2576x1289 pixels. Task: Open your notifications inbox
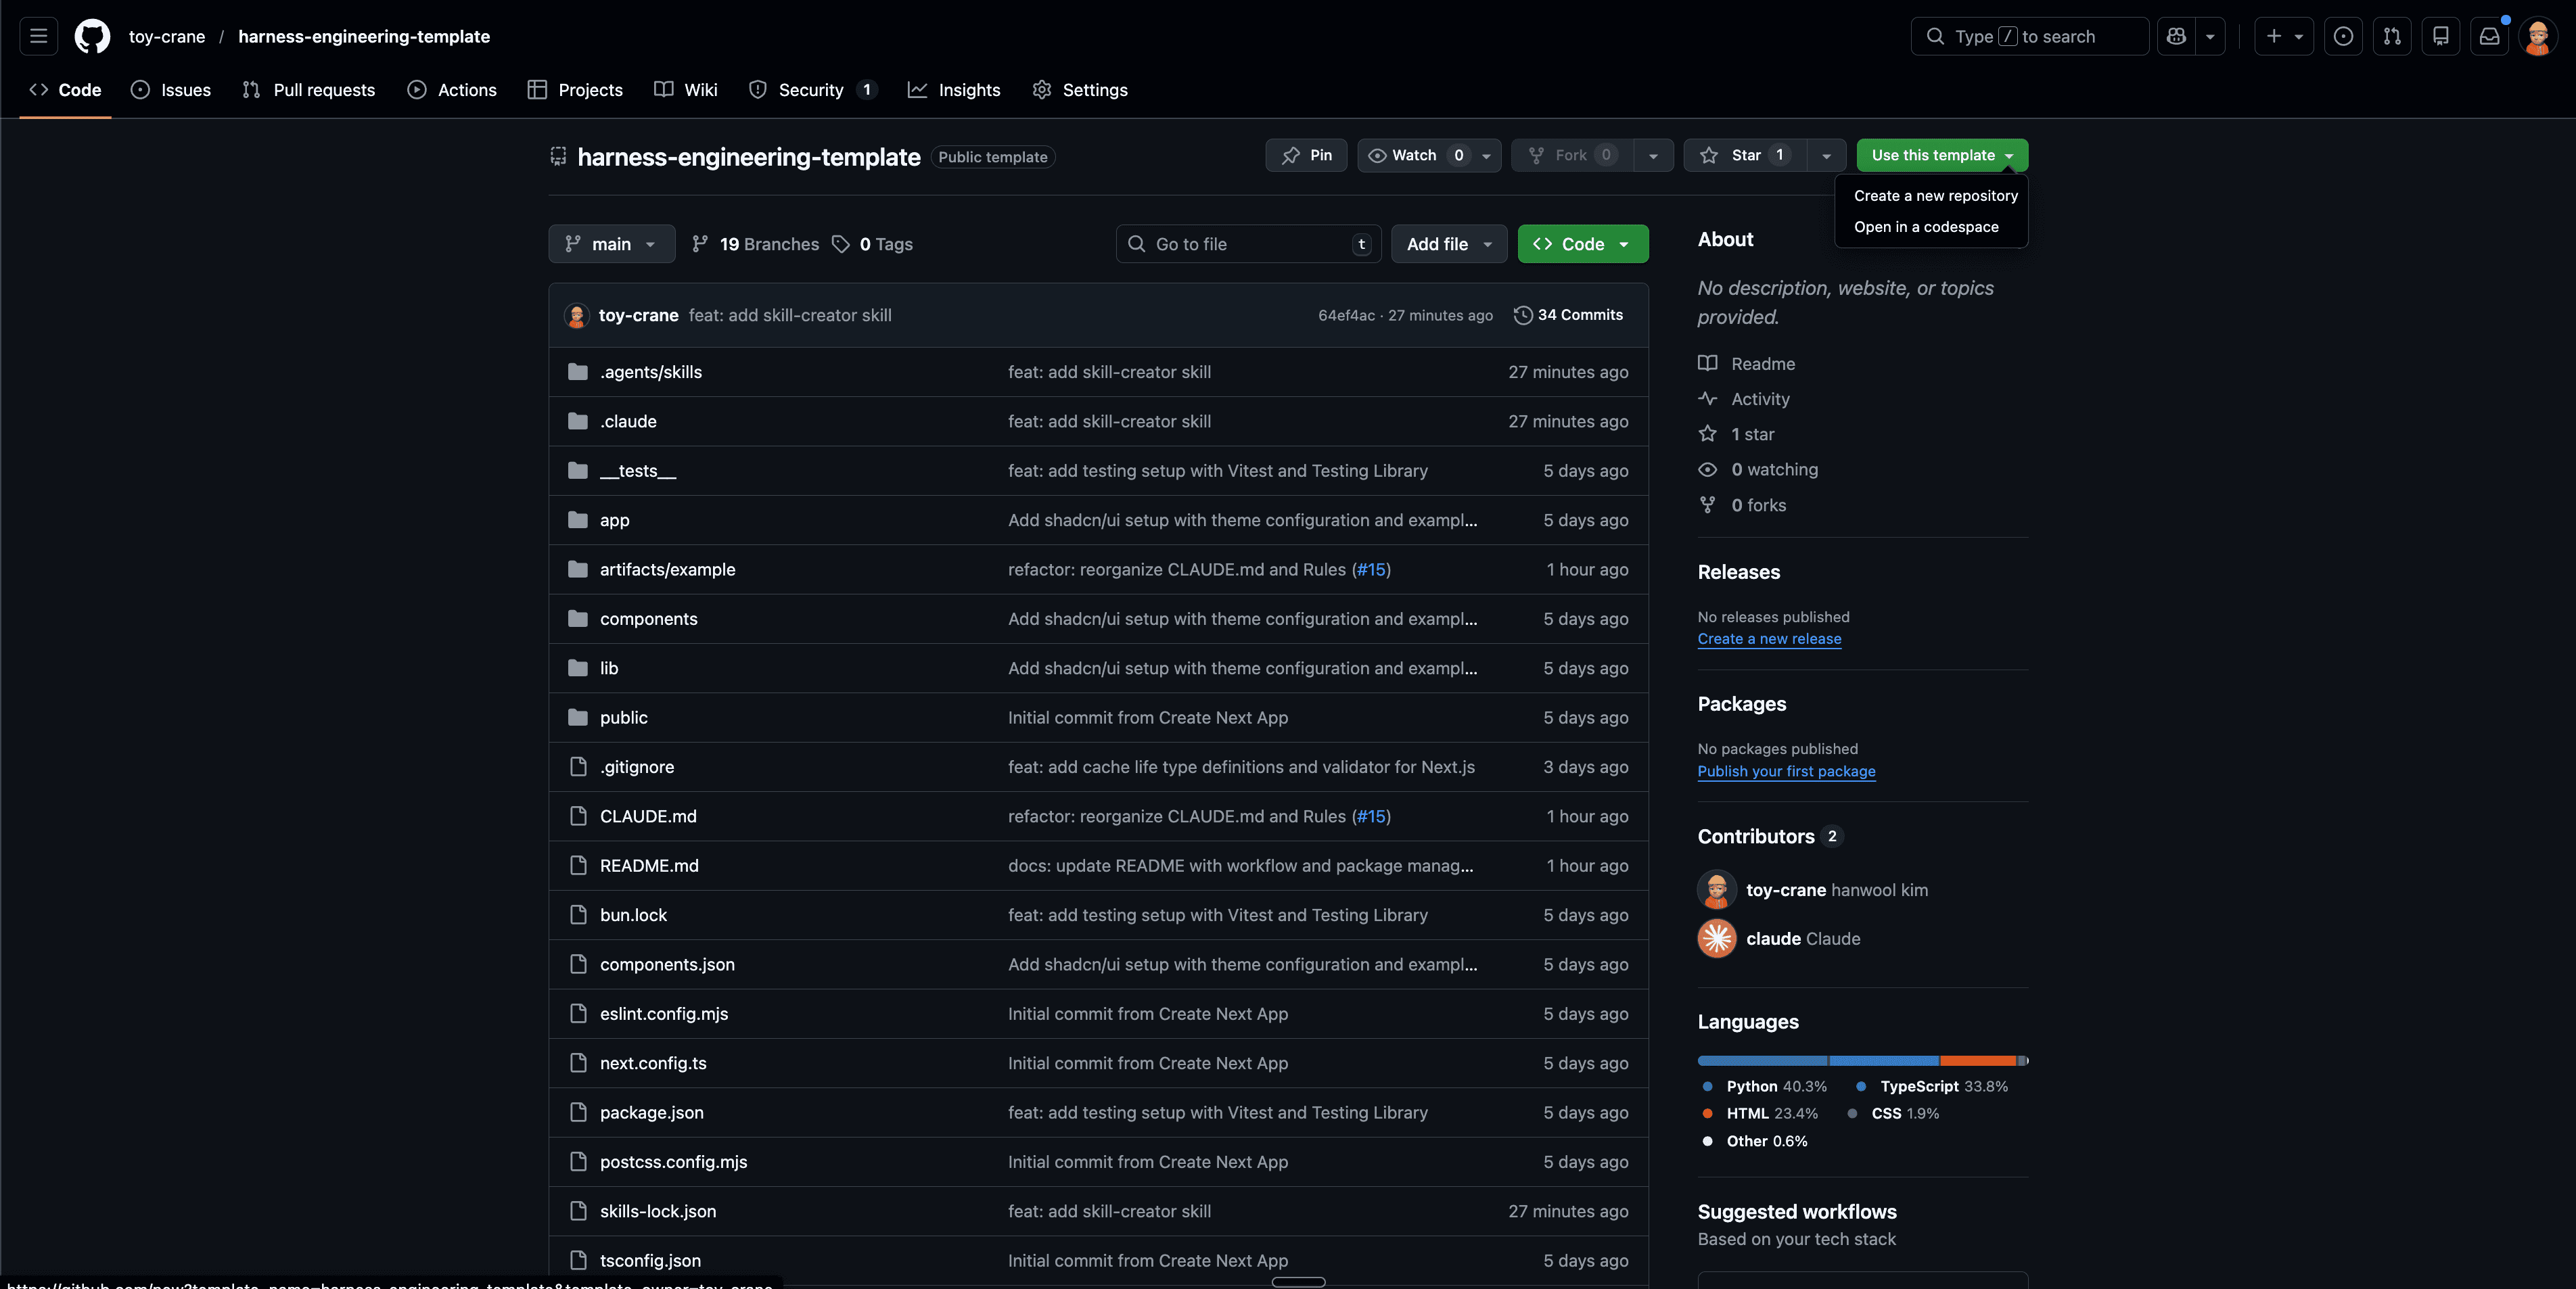(2489, 36)
